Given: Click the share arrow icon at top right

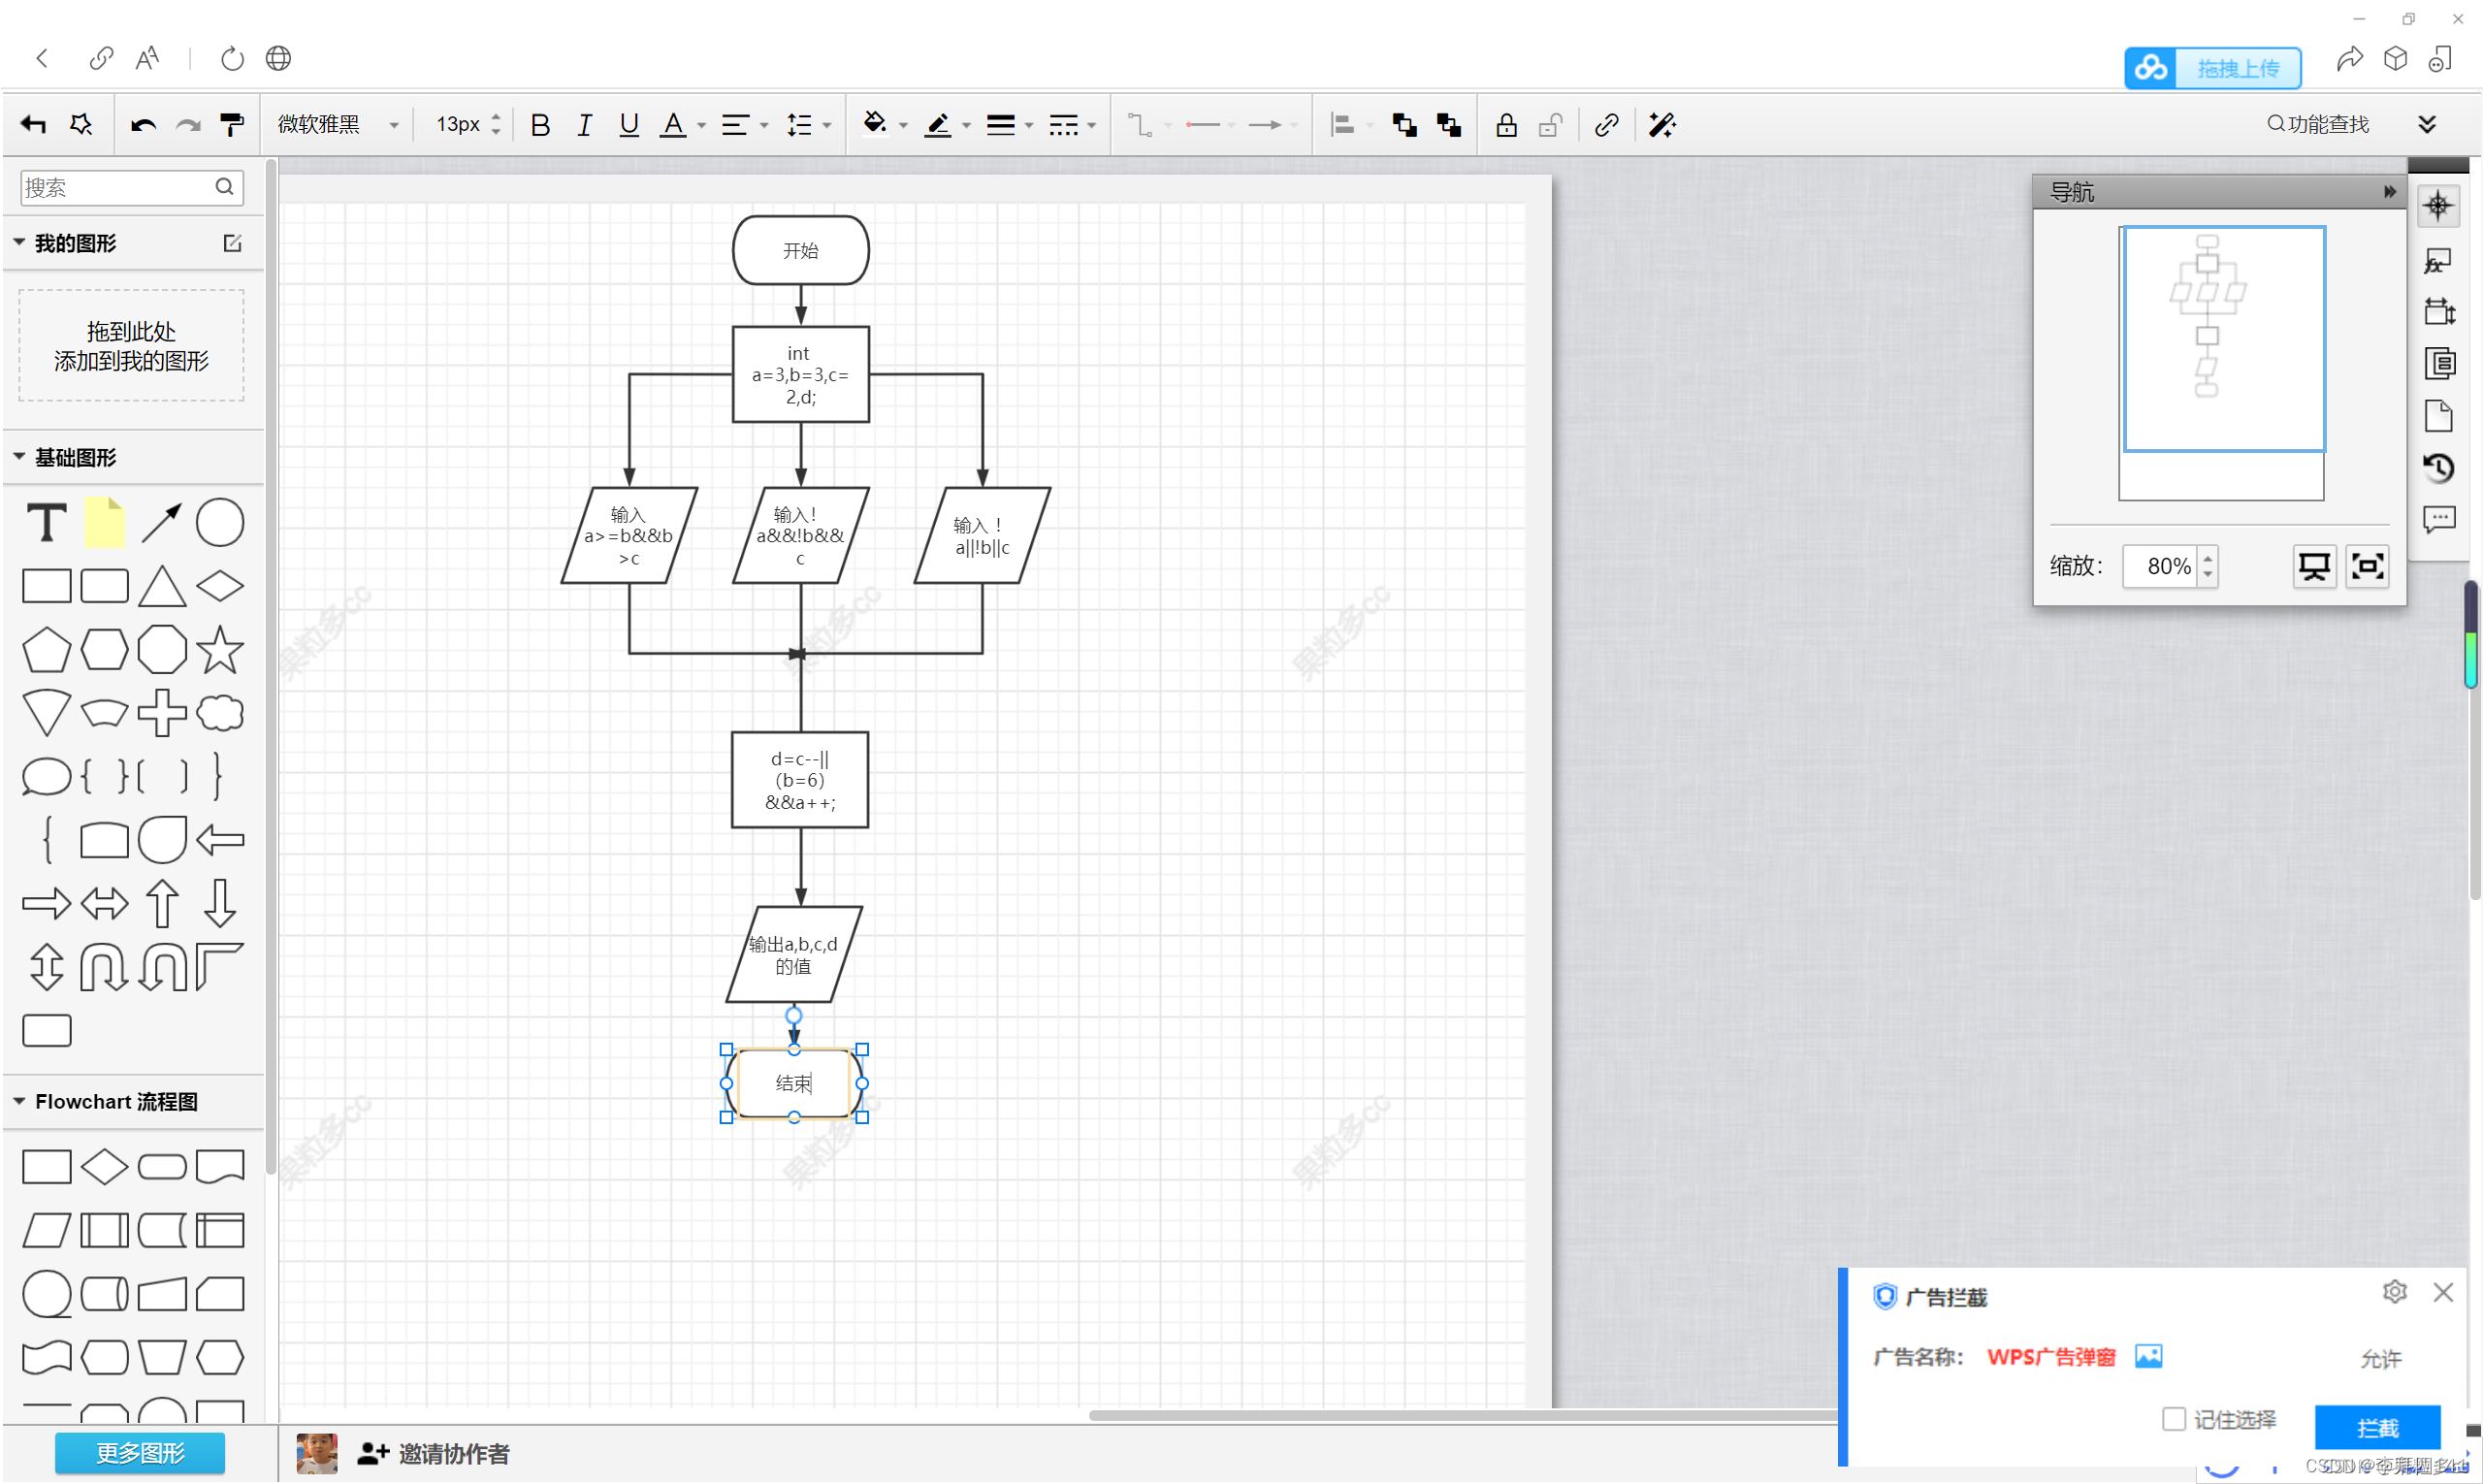Looking at the screenshot, I should pos(2349,58).
